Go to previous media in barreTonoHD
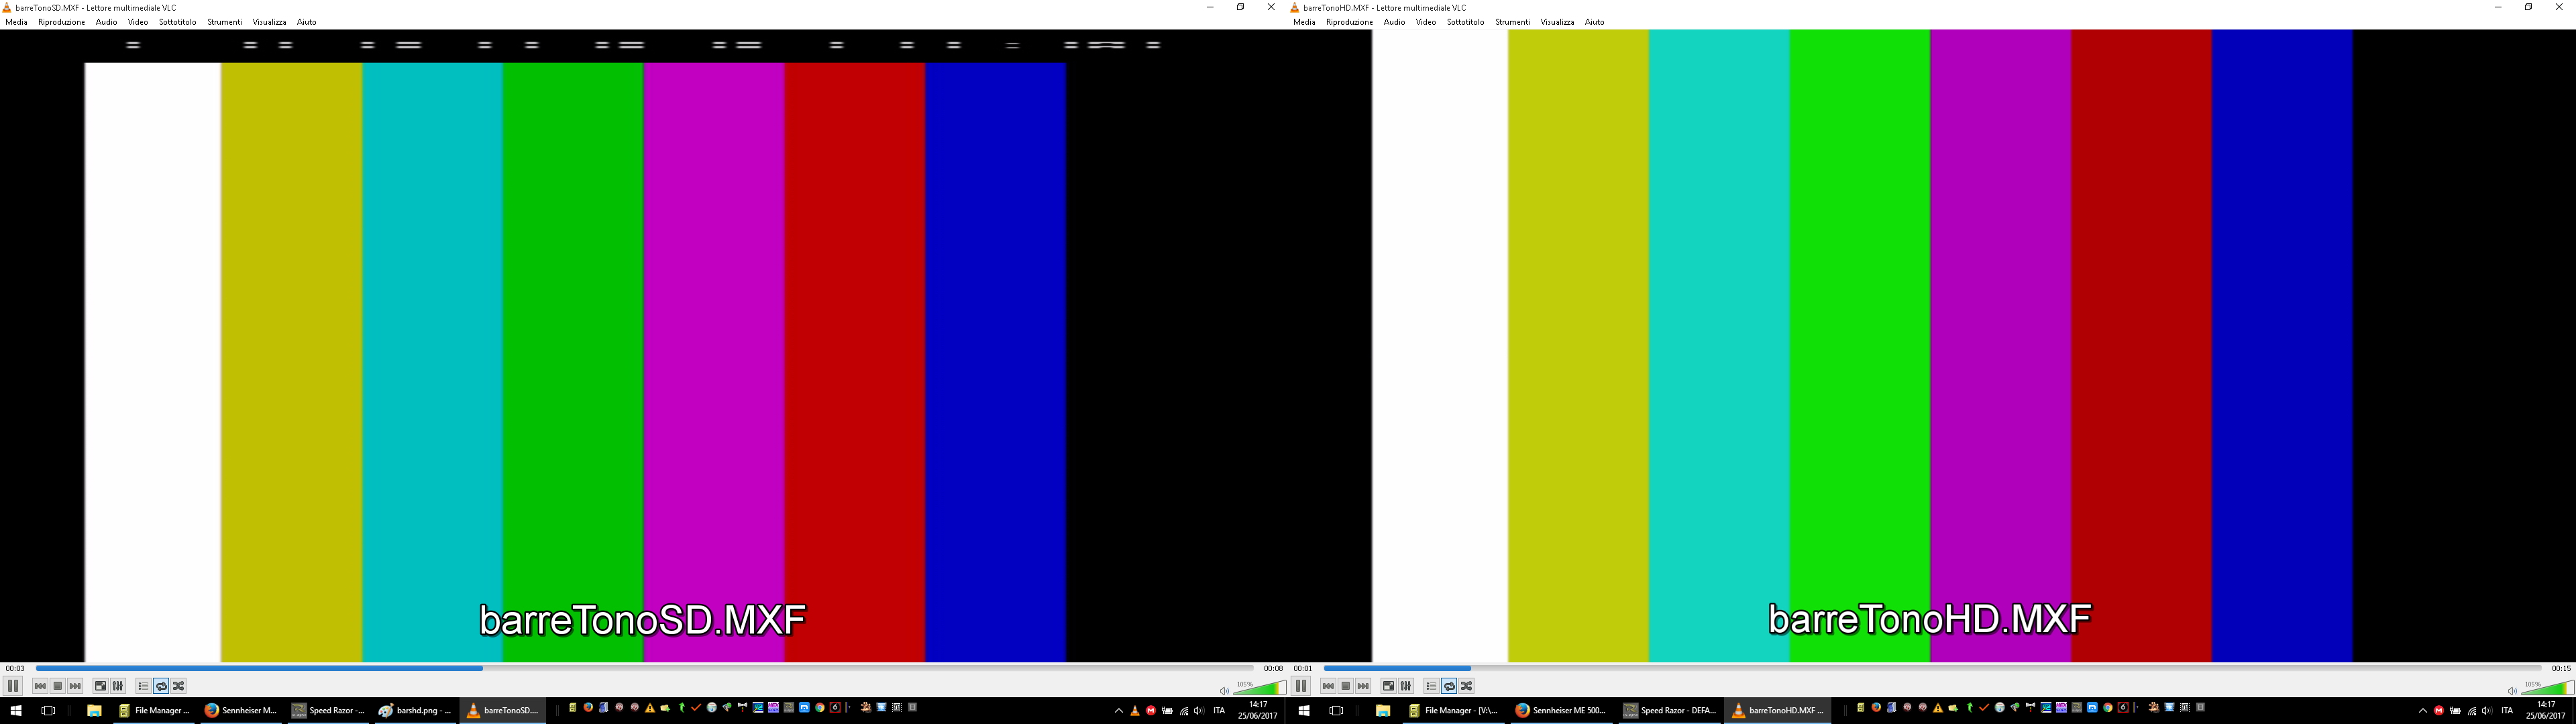The width and height of the screenshot is (2576, 724). [1328, 686]
